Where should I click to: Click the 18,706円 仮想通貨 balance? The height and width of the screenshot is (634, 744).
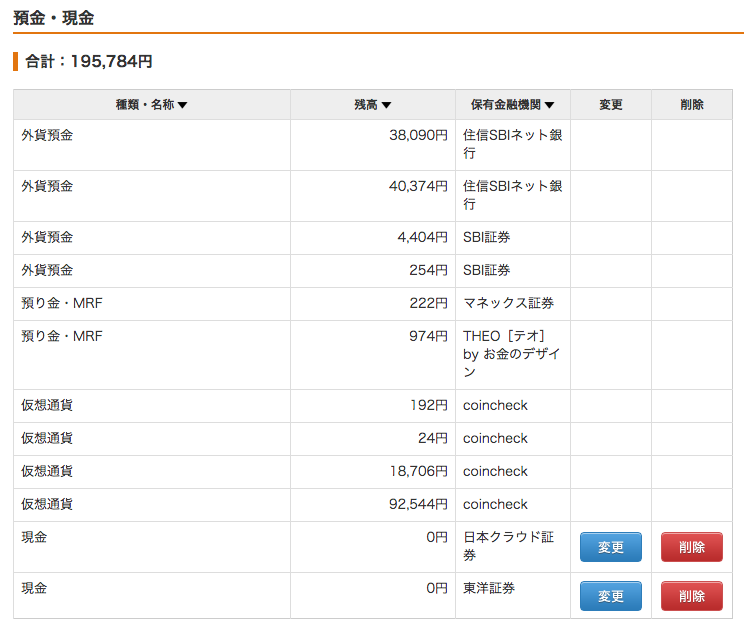418,471
